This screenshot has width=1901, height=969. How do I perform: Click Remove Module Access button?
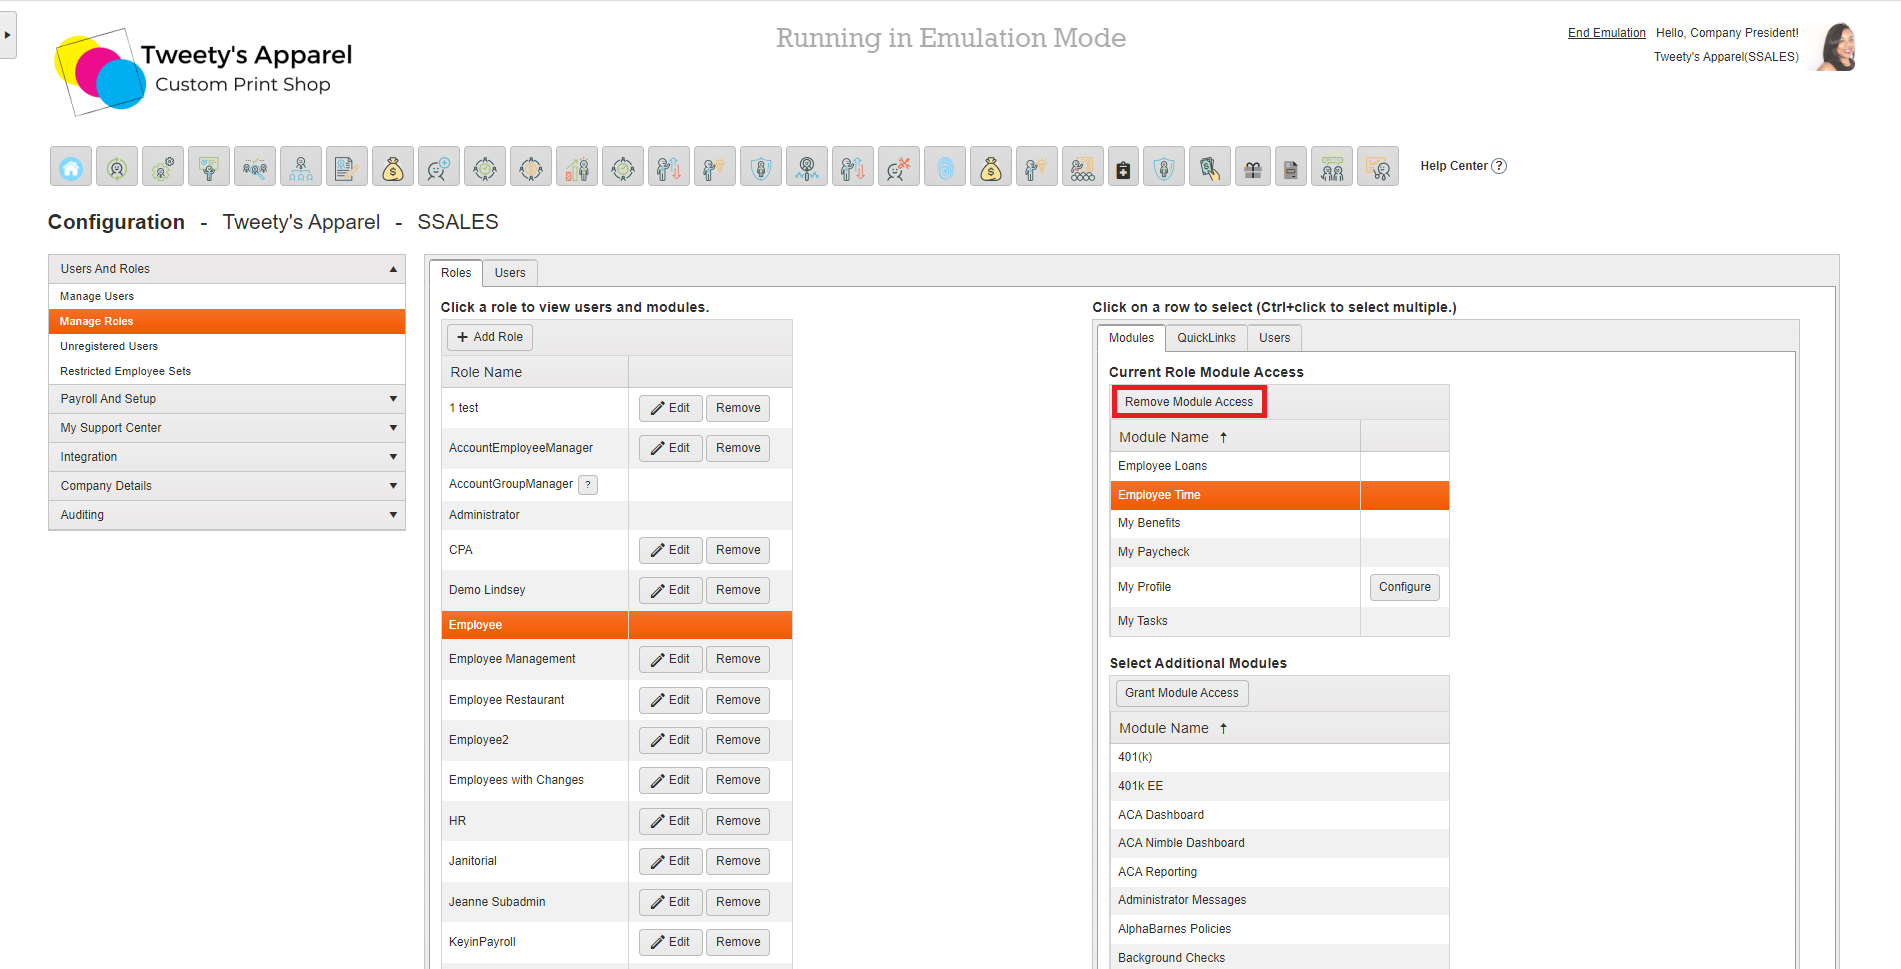click(1189, 402)
